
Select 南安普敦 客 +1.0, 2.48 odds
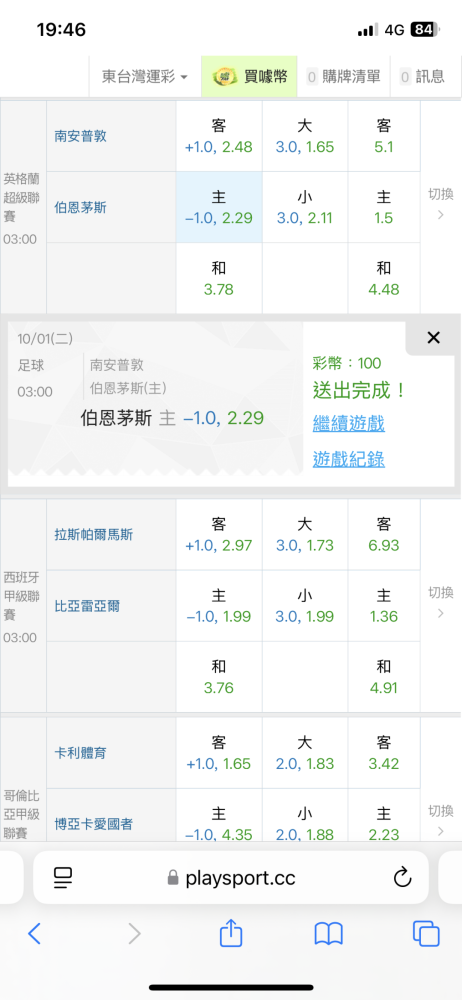click(x=219, y=136)
